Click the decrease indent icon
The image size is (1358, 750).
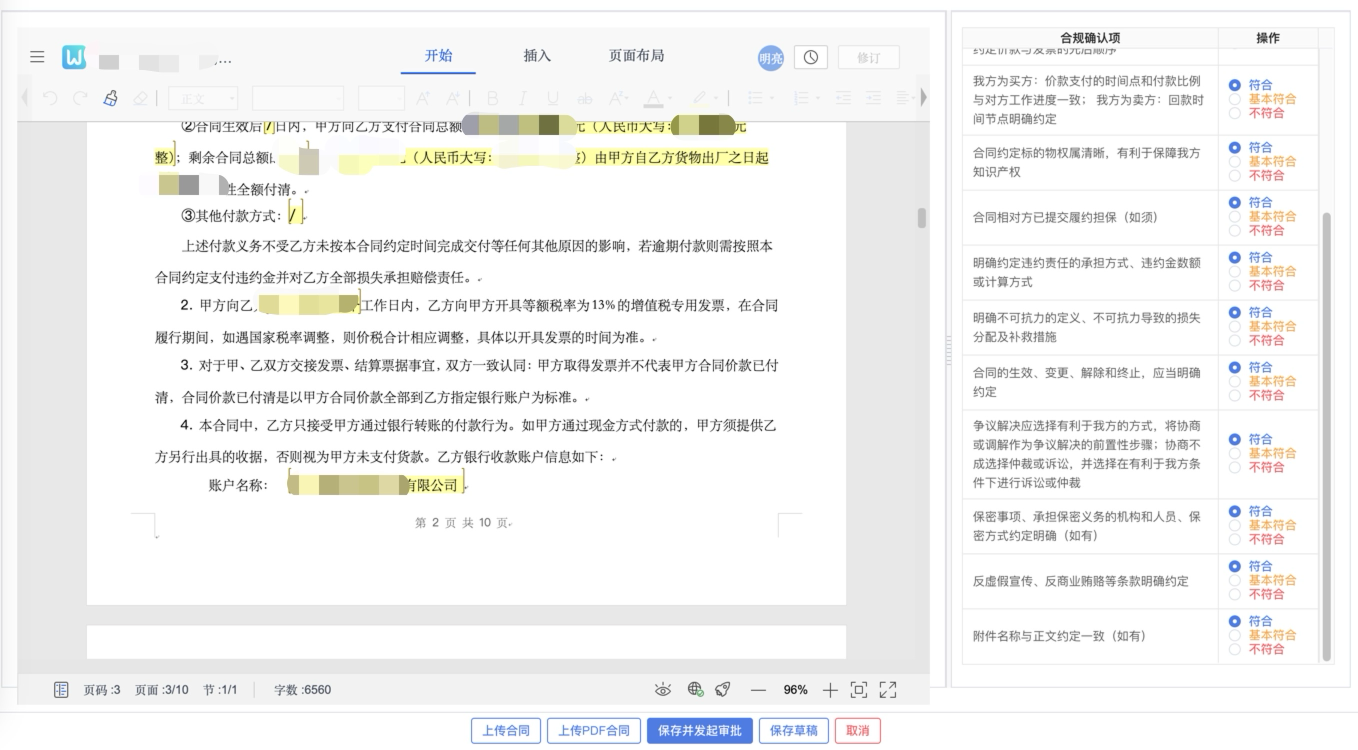[843, 98]
